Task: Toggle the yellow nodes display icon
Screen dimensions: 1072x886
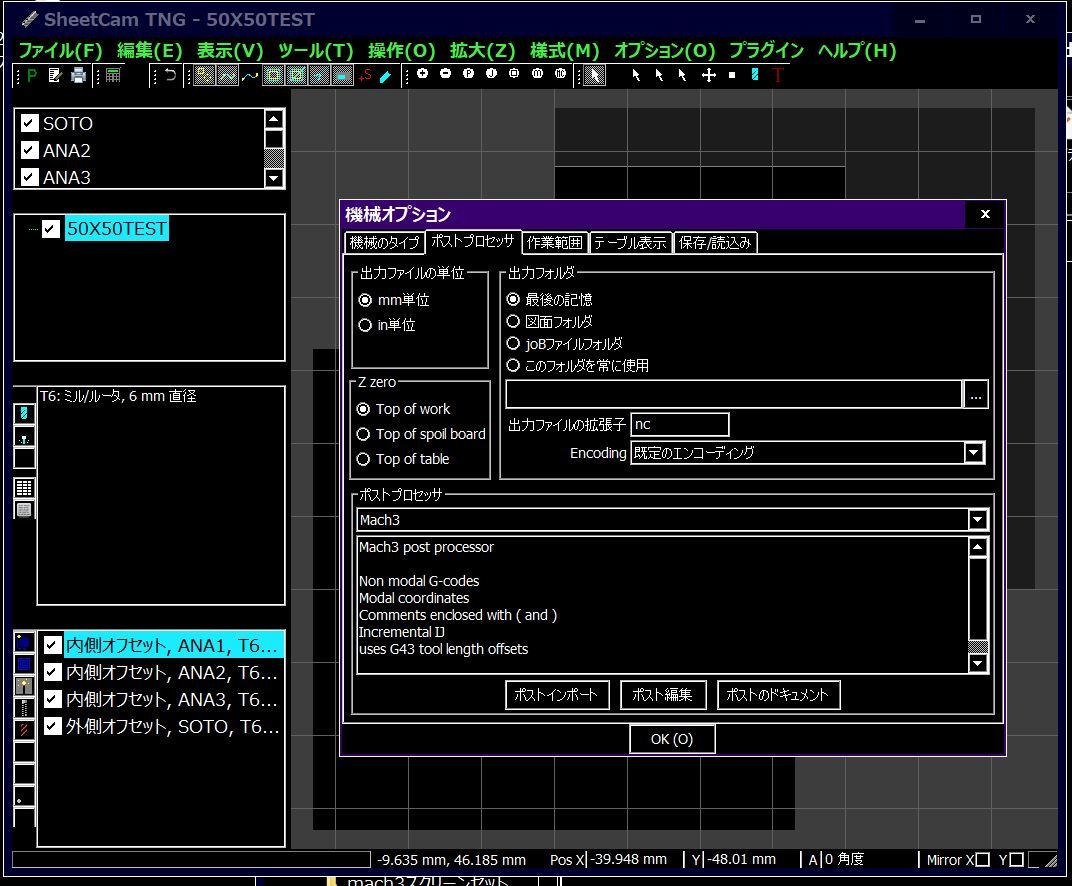Action: 204,75
